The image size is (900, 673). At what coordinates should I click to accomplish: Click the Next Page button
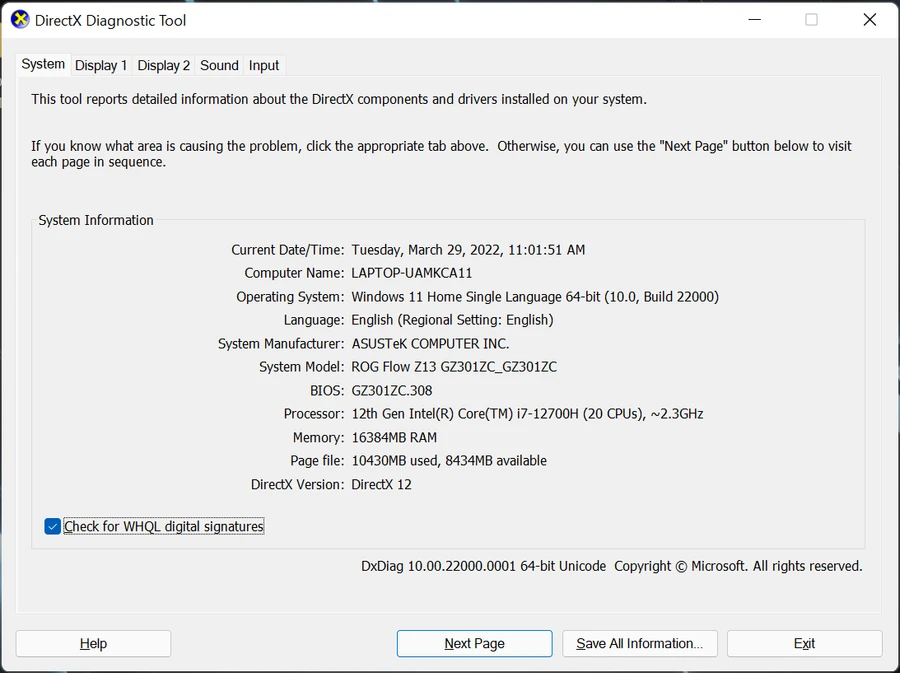click(x=474, y=644)
